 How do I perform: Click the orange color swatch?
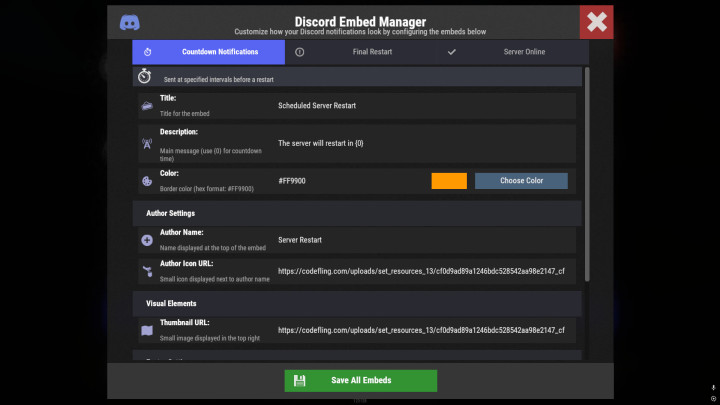pyautogui.click(x=449, y=181)
